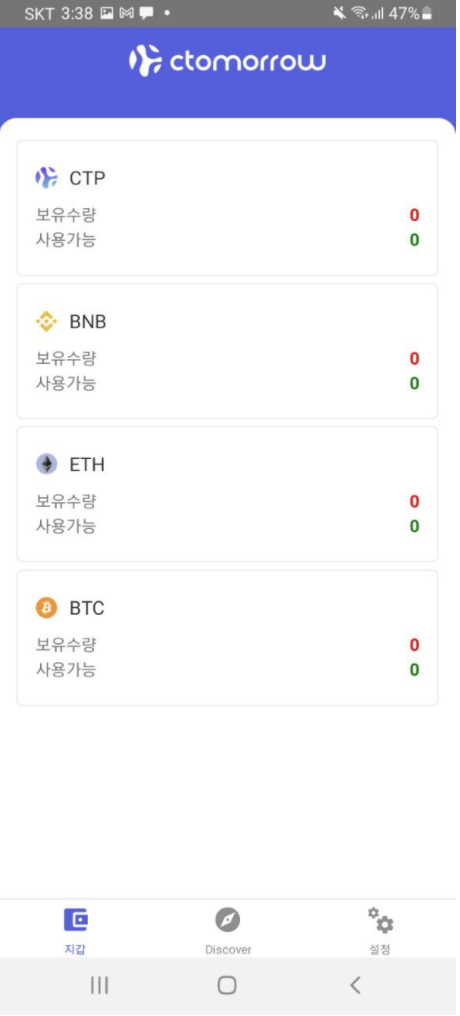Select the Bitcoin BTC icon
The height and width of the screenshot is (1016, 460).
click(x=46, y=608)
